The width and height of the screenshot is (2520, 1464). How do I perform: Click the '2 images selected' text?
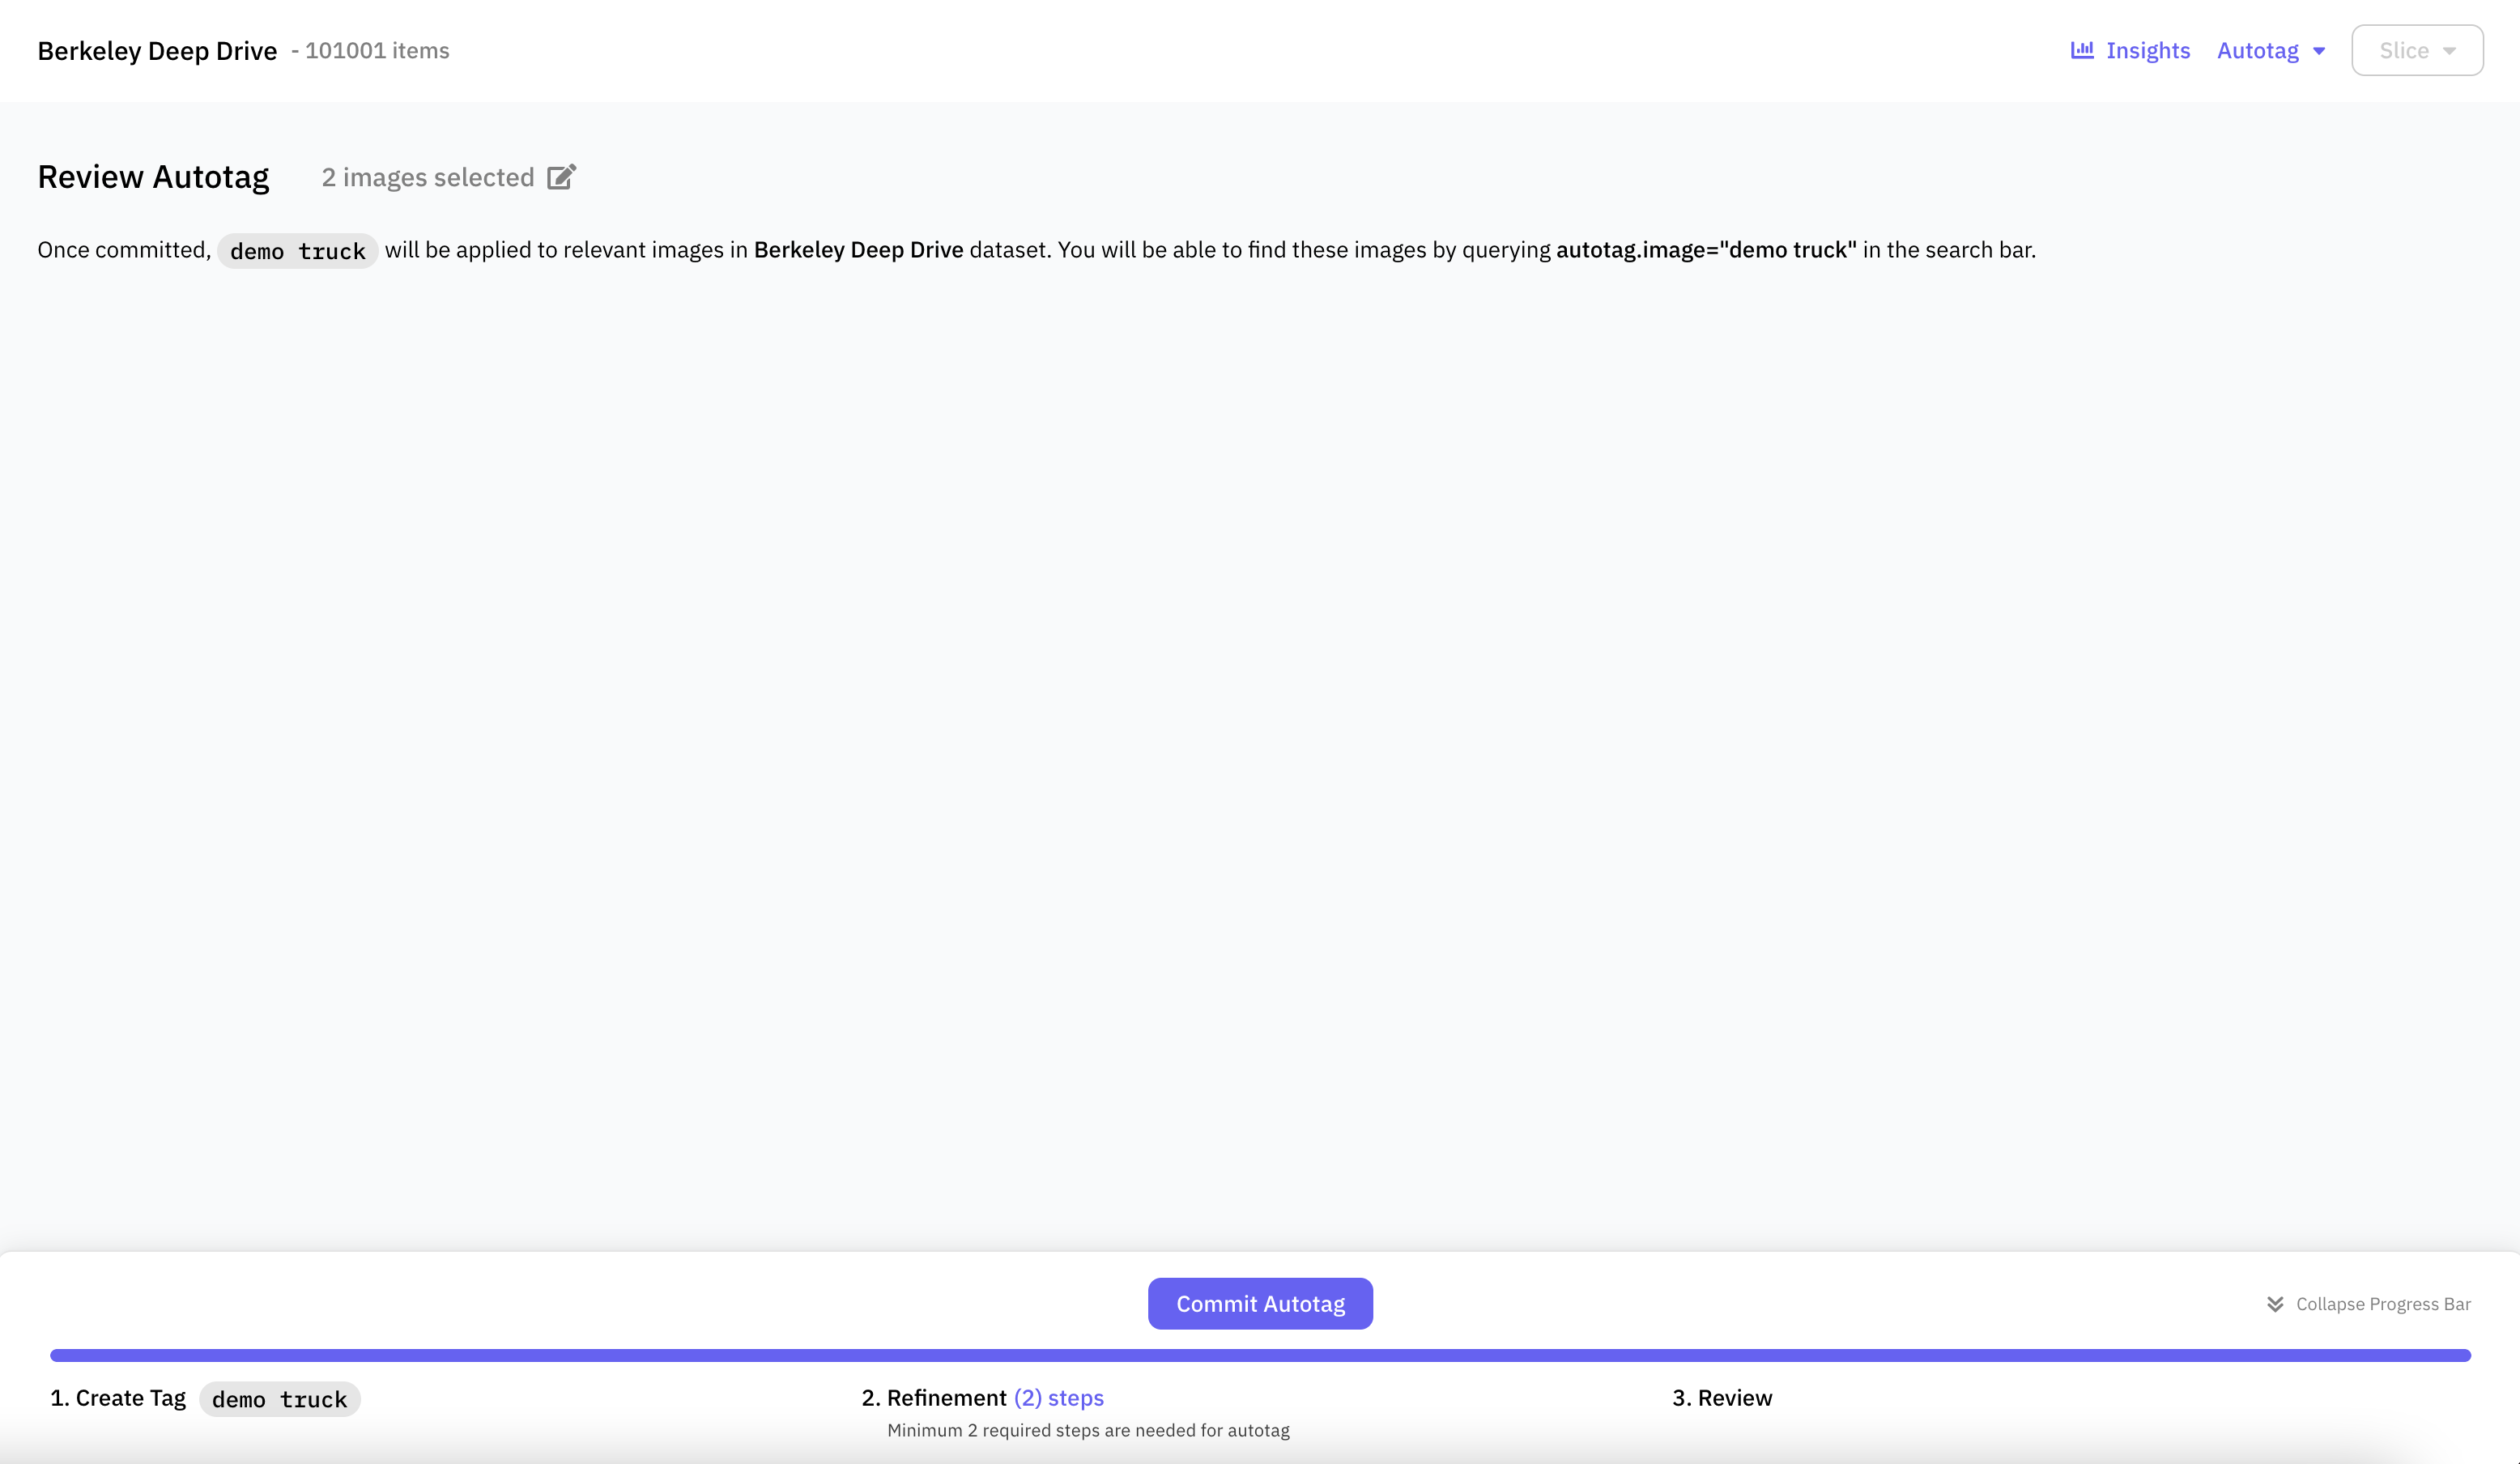coord(428,177)
